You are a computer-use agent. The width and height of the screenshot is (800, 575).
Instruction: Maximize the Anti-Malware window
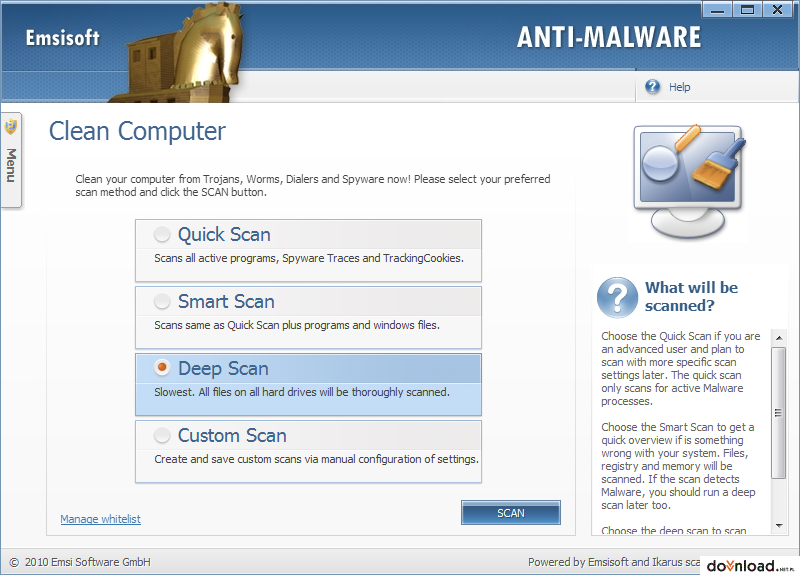(747, 10)
